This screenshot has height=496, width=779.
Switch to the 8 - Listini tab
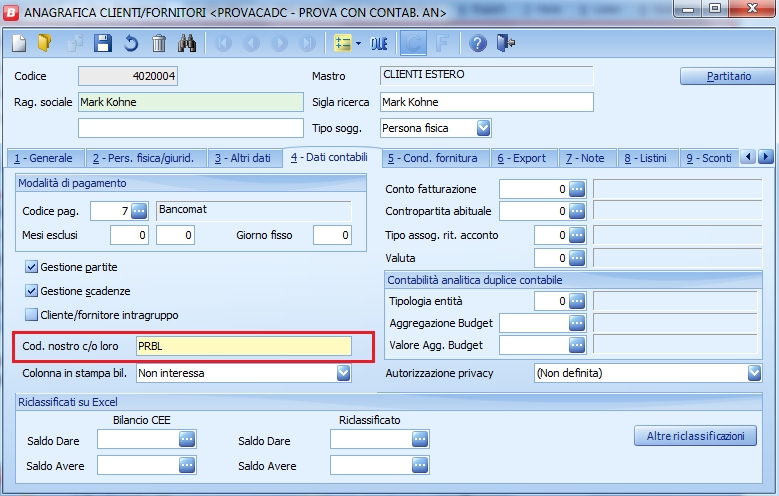point(646,158)
